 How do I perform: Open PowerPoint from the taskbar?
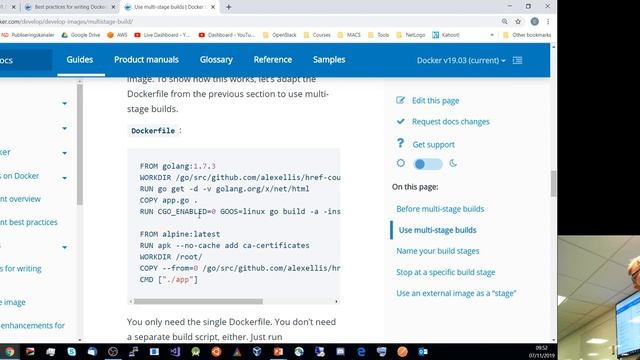point(278,351)
